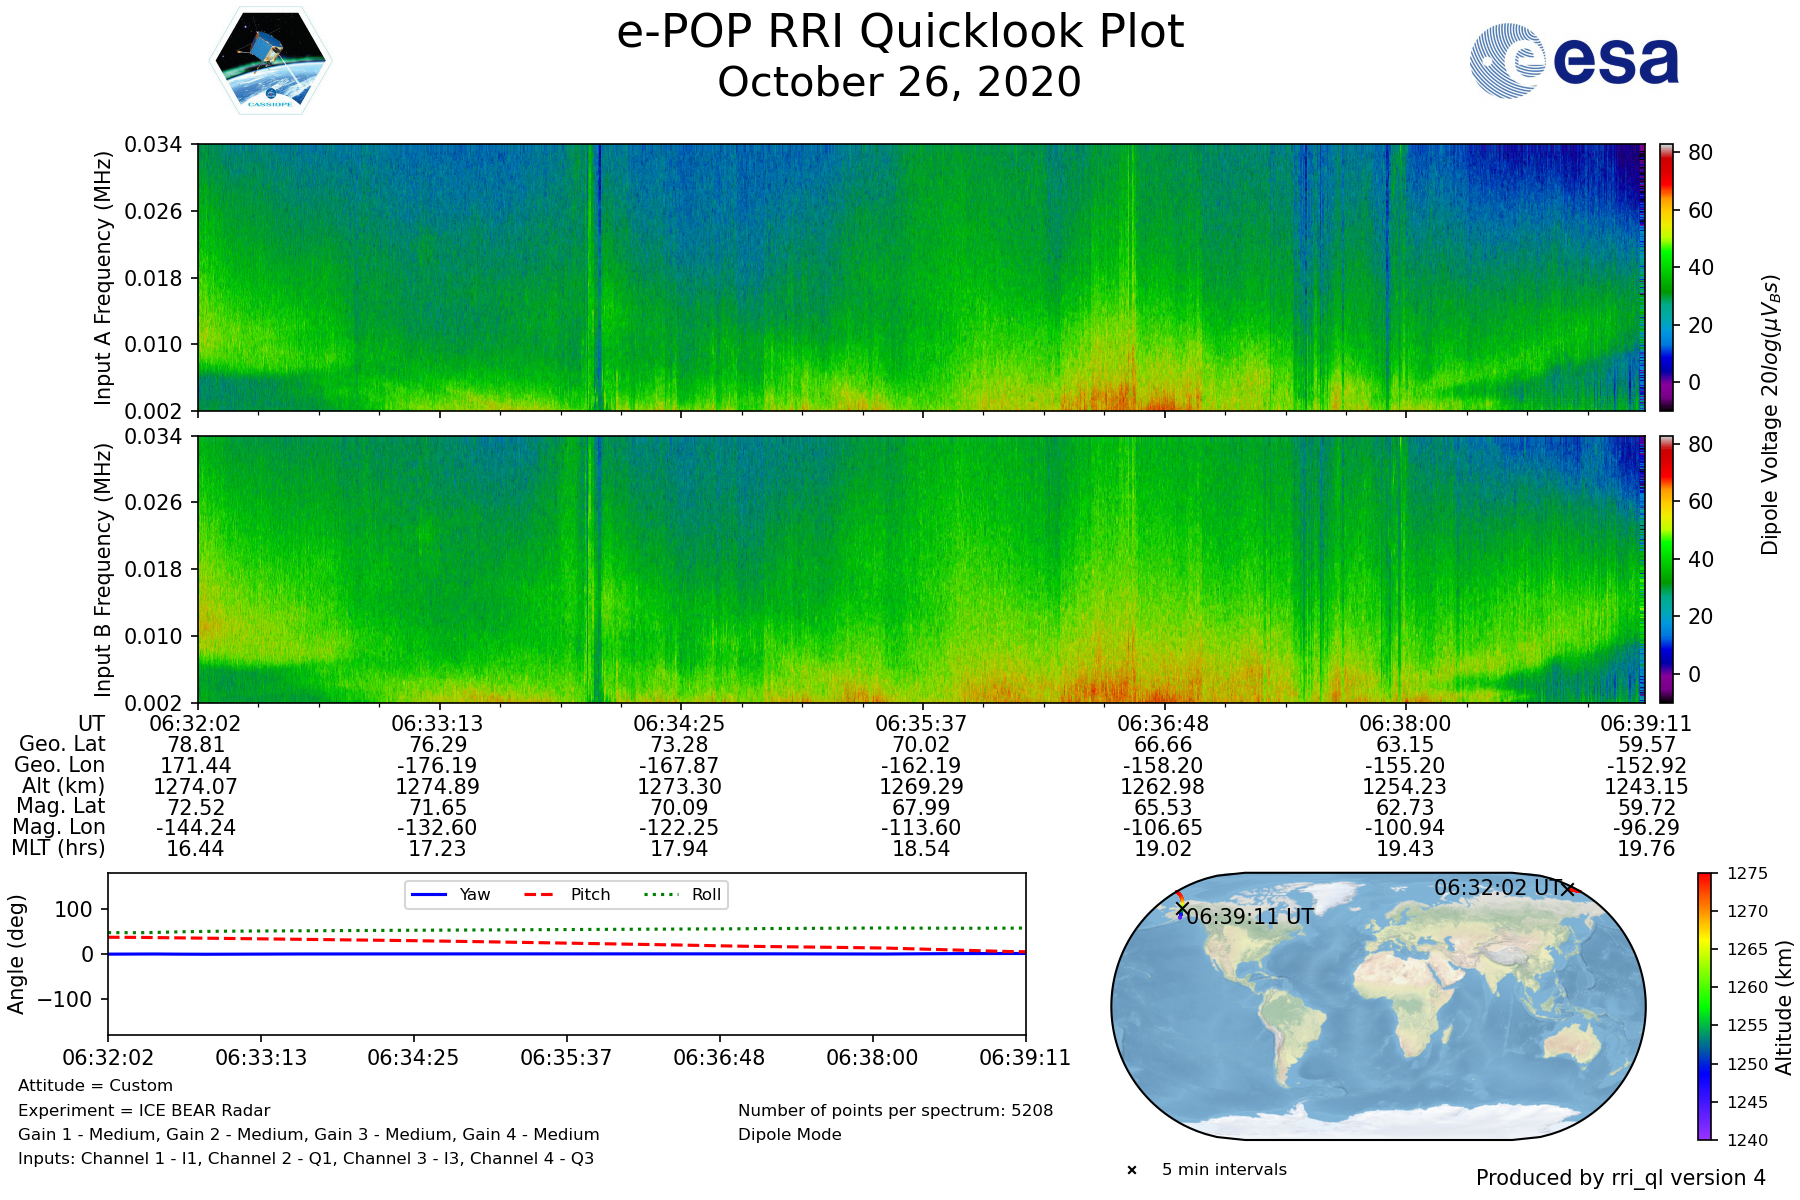This screenshot has height=1200, width=1800.
Task: Click the ESA logo
Action: [x=1574, y=61]
